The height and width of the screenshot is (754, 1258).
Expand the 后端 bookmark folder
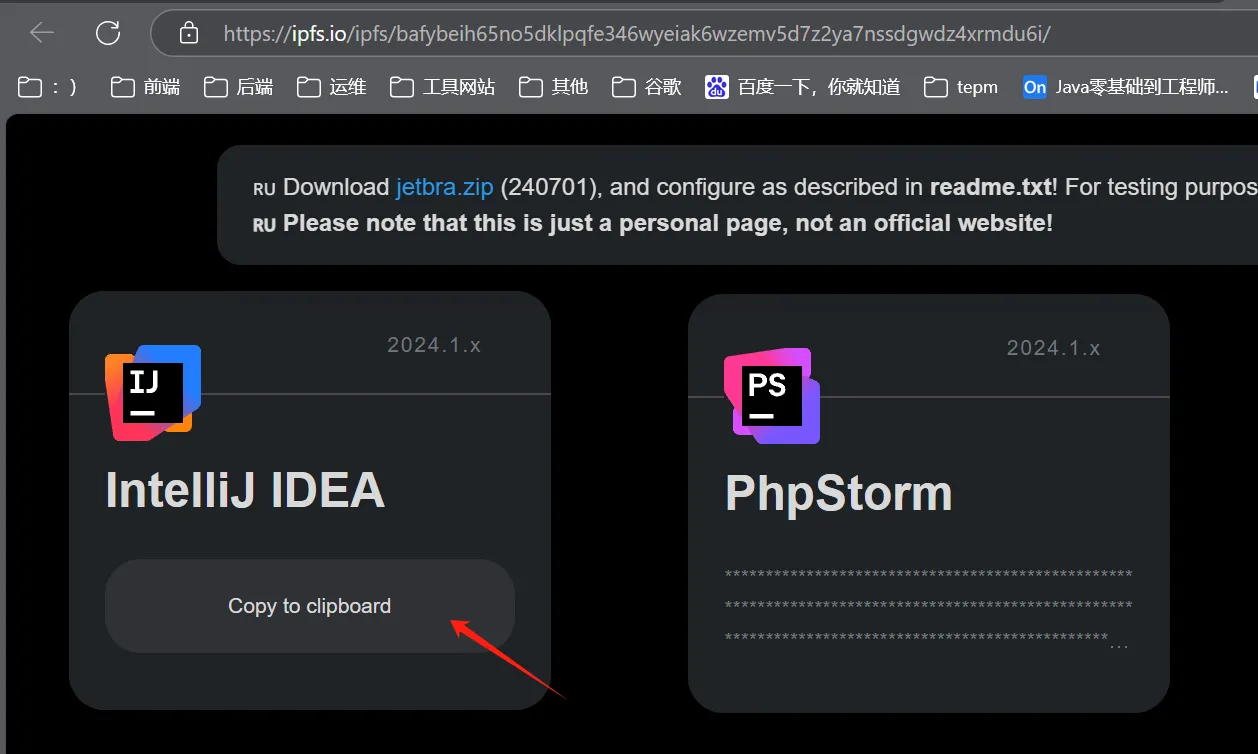[239, 87]
